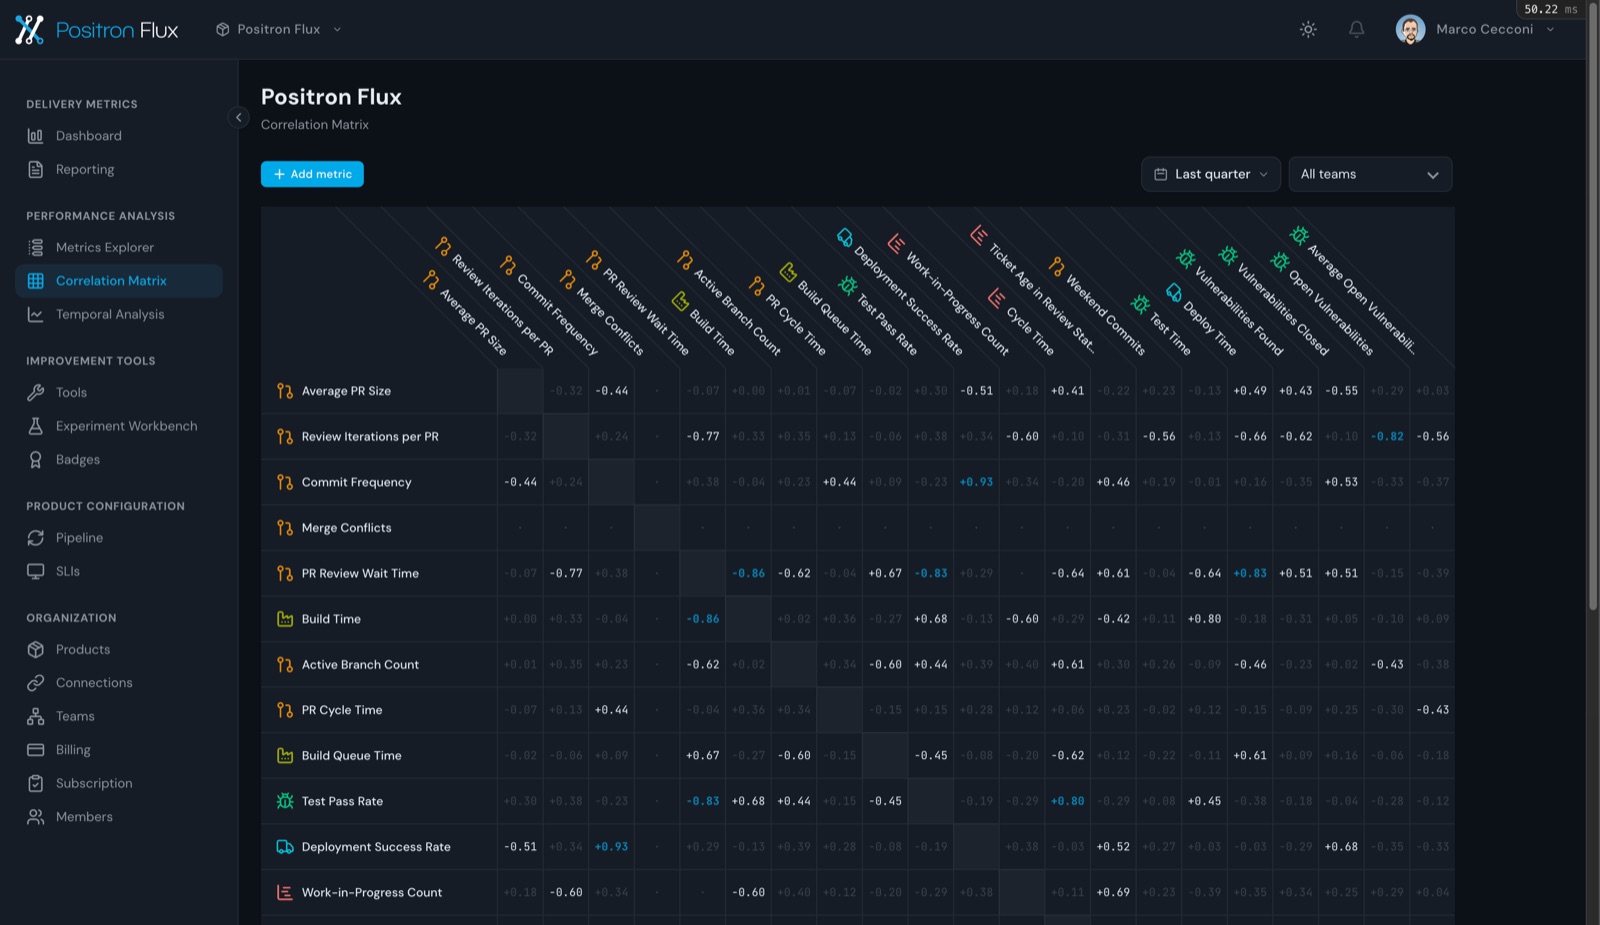The height and width of the screenshot is (925, 1600).
Task: Click the SLIs monitor icon
Action: pos(36,571)
